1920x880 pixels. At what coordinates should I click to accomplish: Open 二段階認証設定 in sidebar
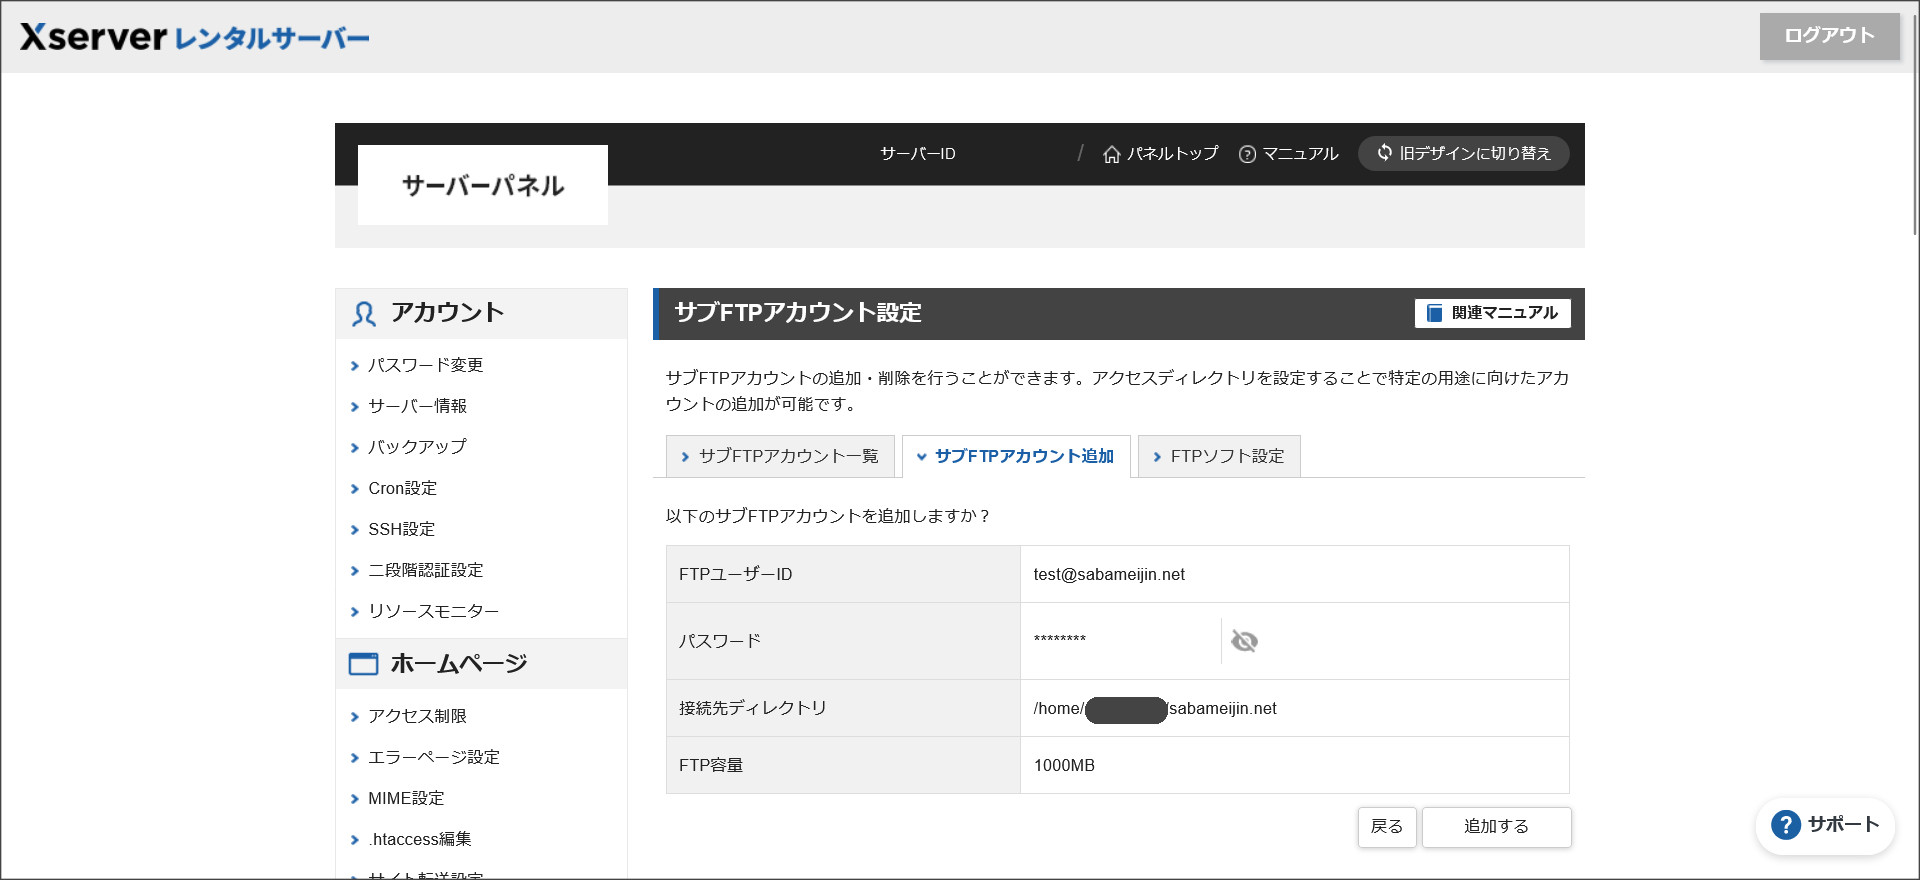[425, 570]
